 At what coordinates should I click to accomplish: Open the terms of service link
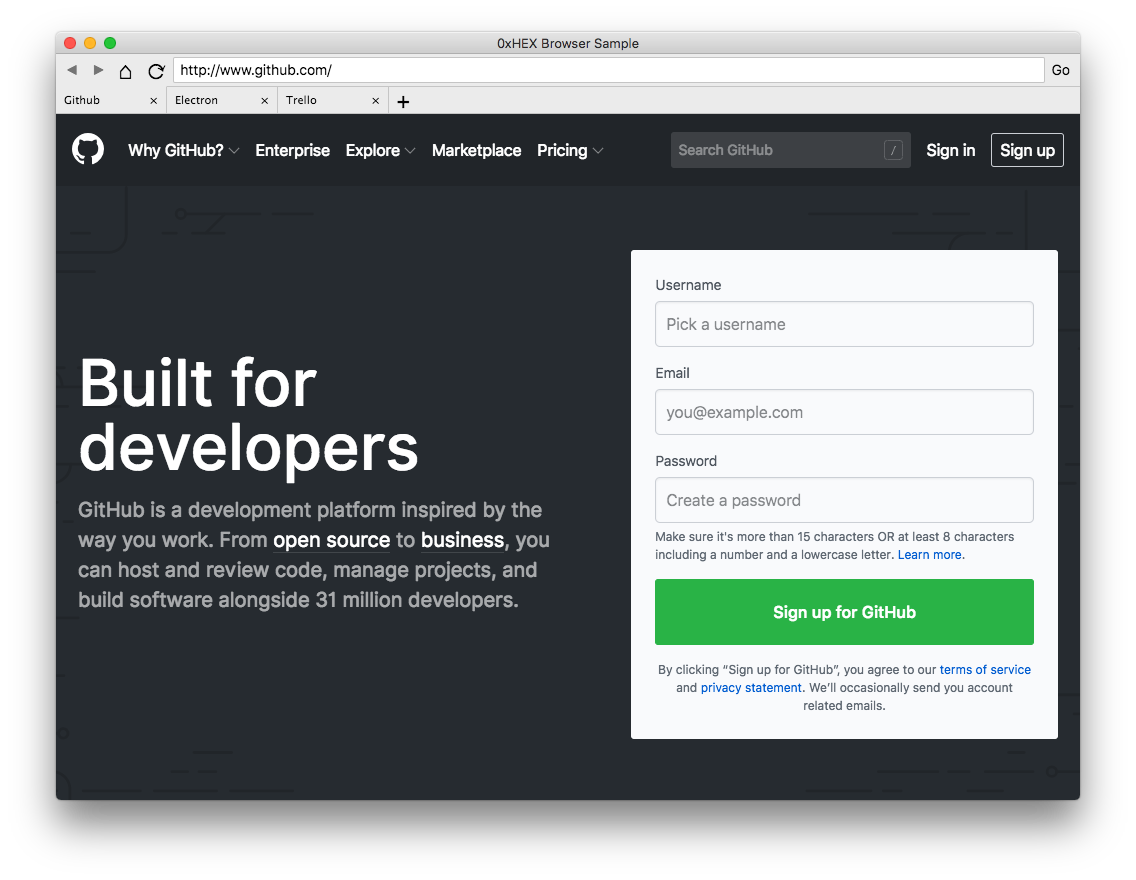point(985,670)
